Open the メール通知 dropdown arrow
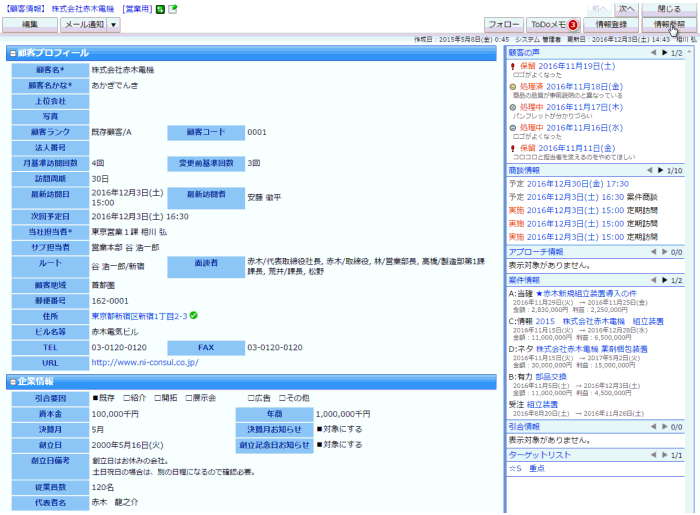The height and width of the screenshot is (515, 700). 113,24
